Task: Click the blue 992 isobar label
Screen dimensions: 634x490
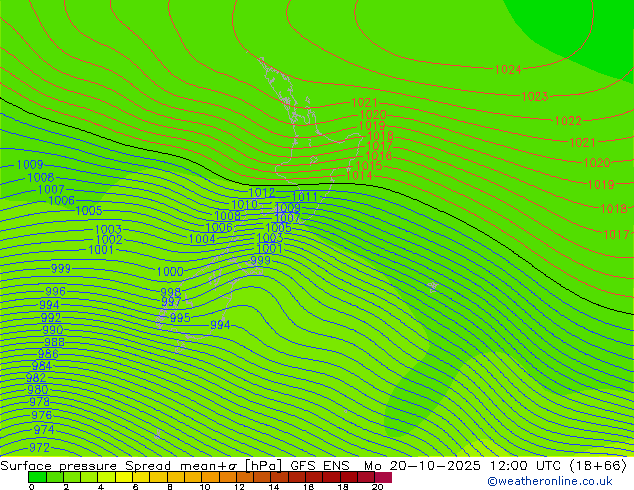Action: coord(51,317)
